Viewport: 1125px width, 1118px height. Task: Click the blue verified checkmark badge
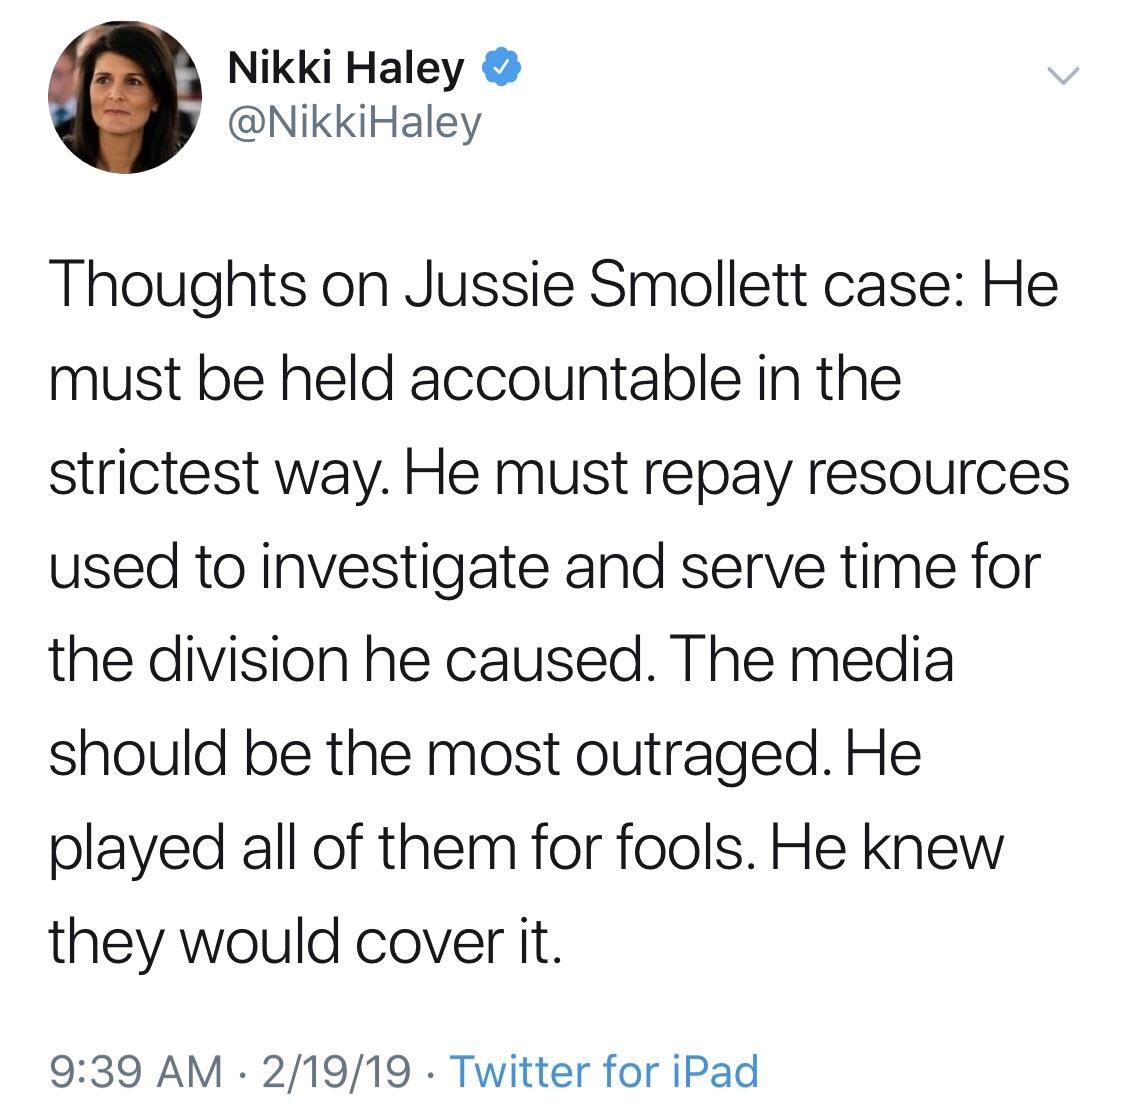pyautogui.click(x=500, y=67)
